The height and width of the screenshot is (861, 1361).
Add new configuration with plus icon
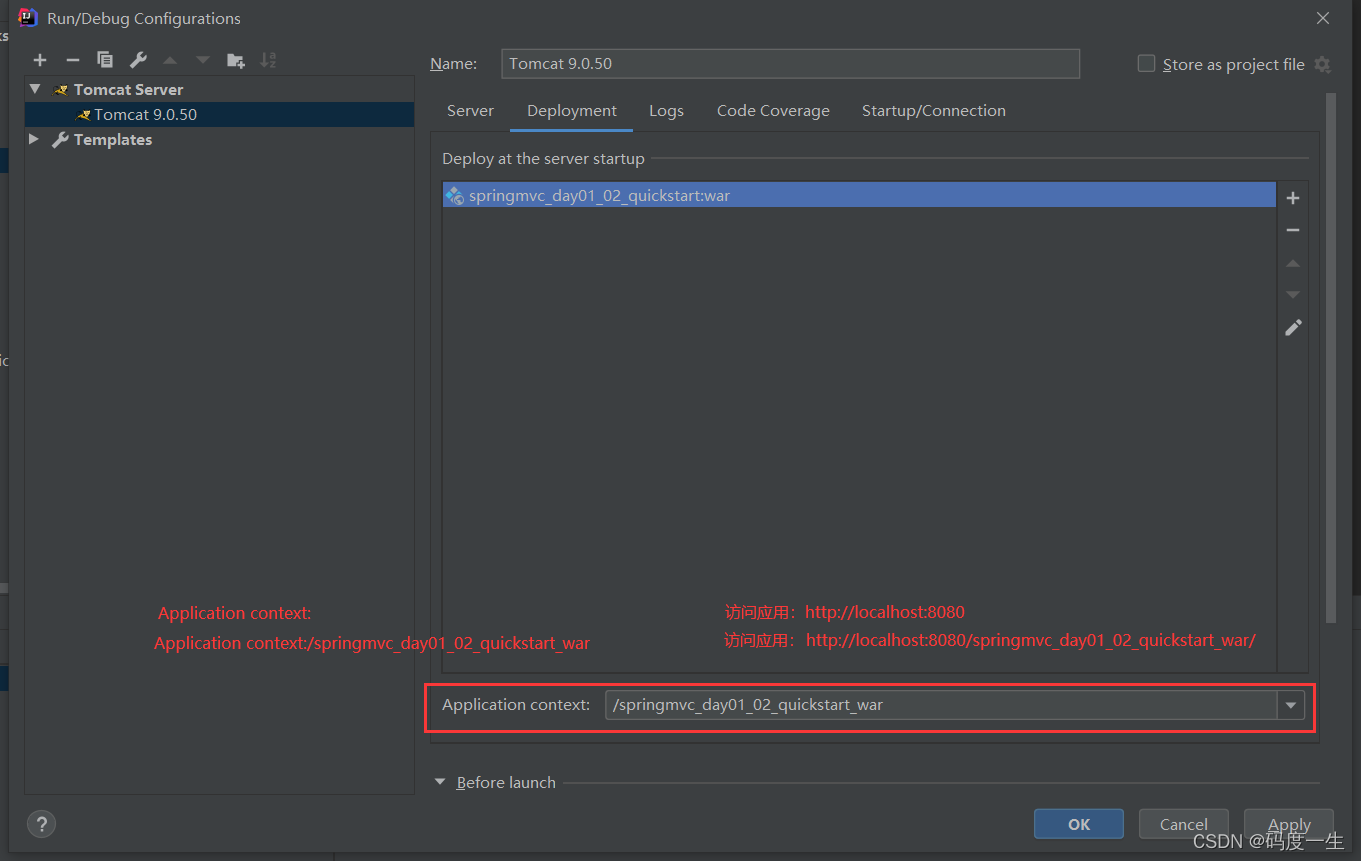40,60
